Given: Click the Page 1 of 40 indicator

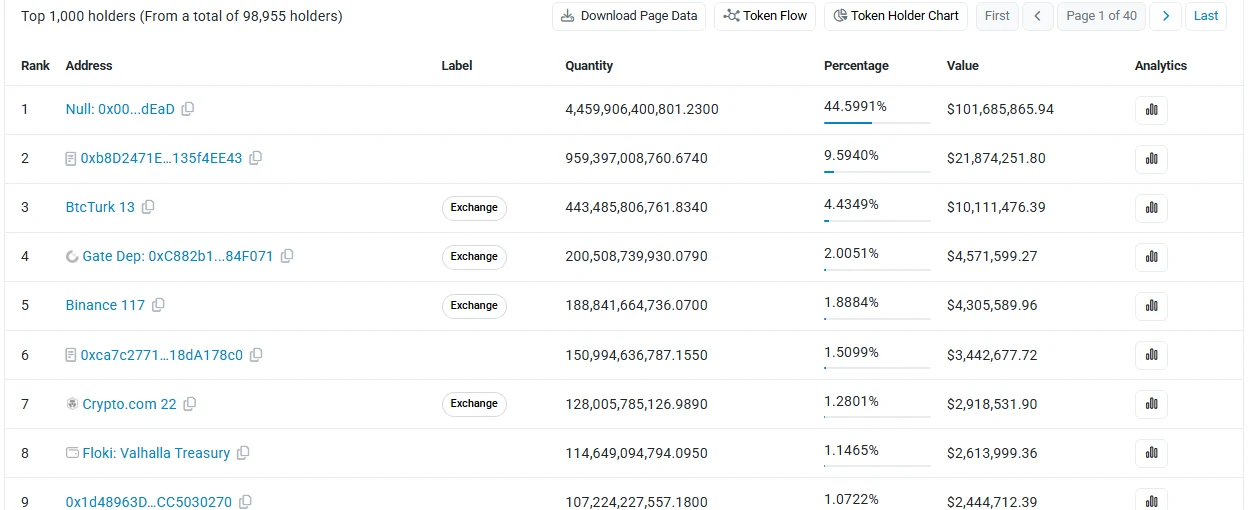Looking at the screenshot, I should point(1102,16).
